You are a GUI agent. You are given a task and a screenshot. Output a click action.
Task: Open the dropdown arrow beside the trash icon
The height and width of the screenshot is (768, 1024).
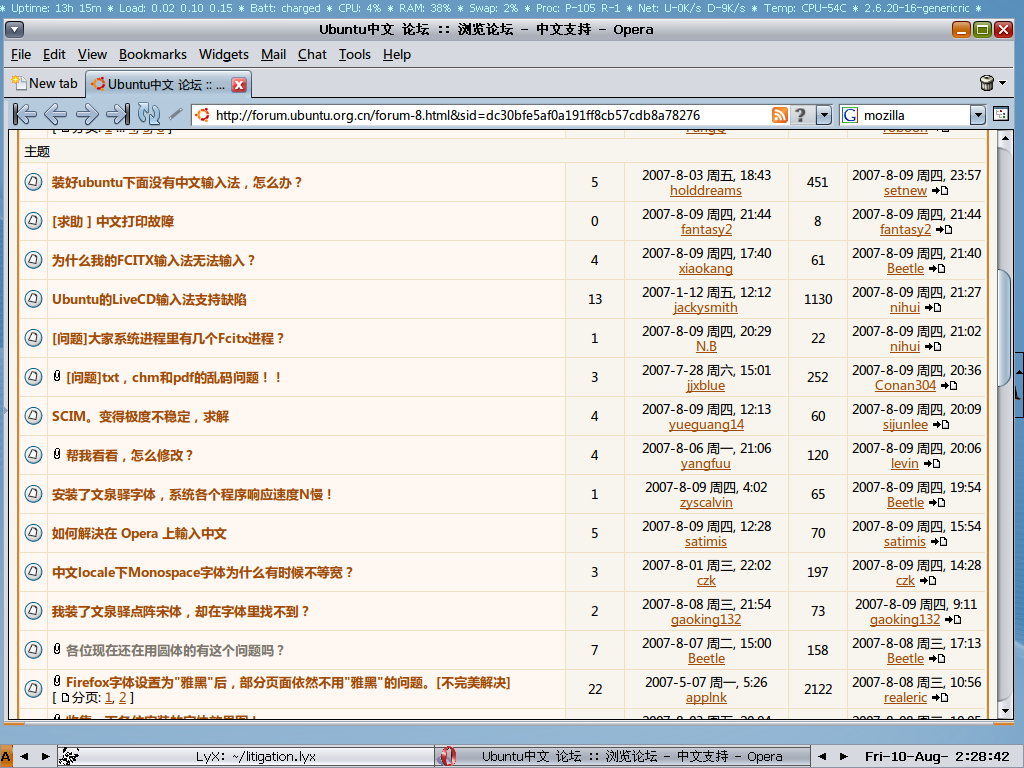pos(1003,83)
